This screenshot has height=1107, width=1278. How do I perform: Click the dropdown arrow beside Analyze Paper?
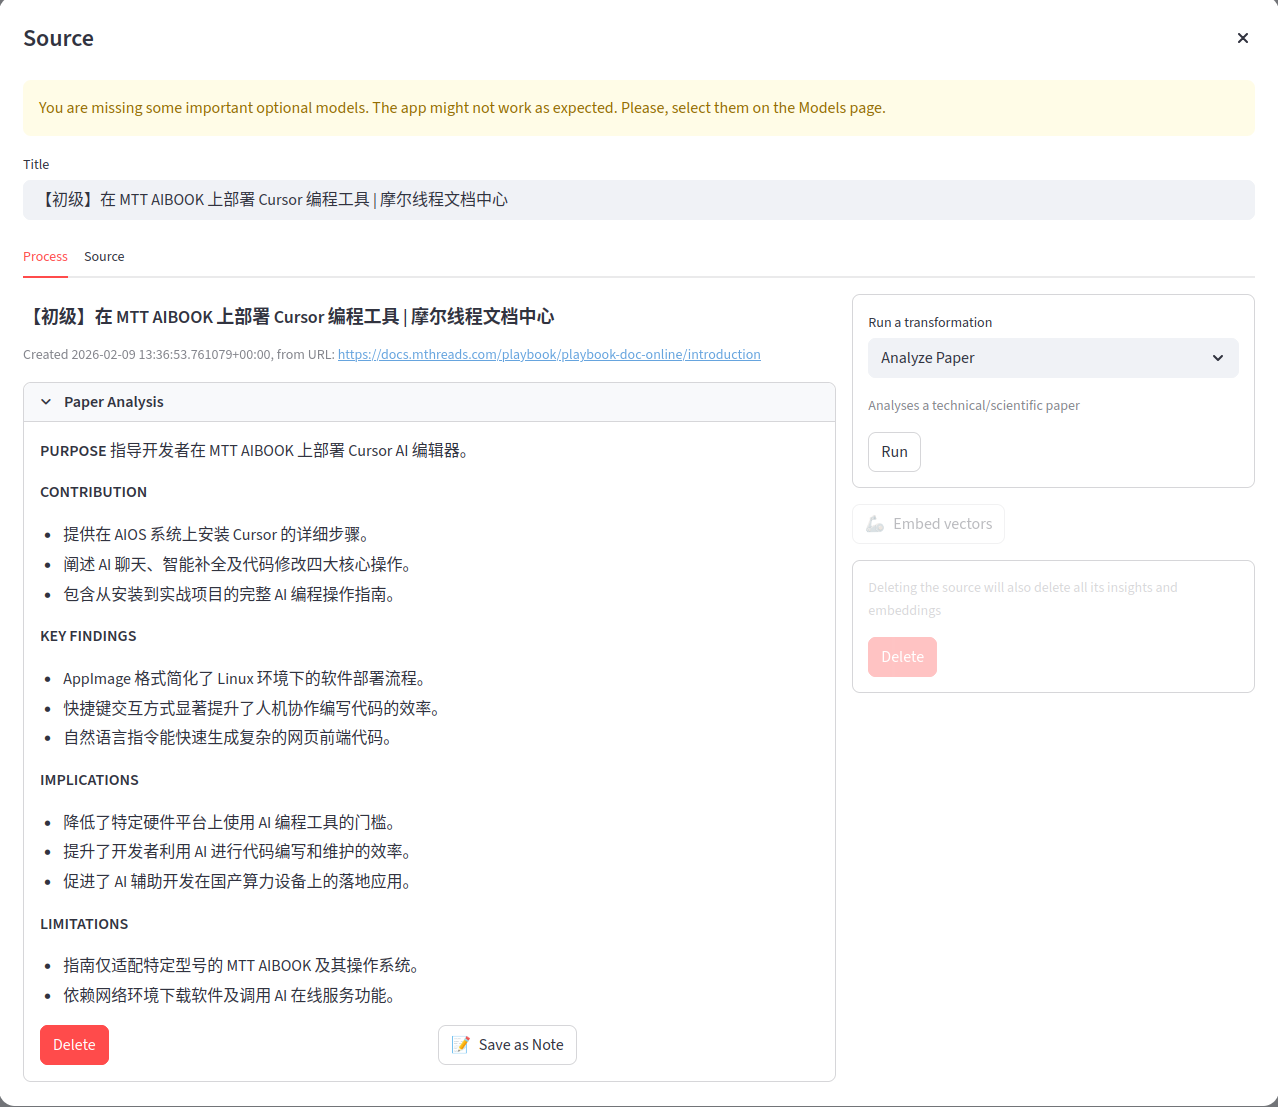1218,358
